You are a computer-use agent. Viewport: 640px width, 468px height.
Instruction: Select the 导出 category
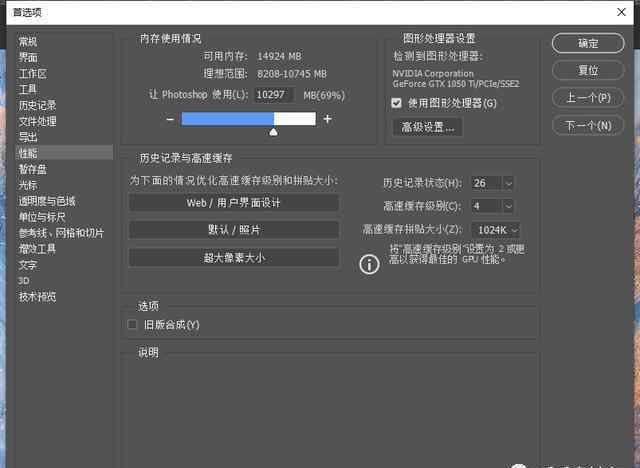coord(28,137)
